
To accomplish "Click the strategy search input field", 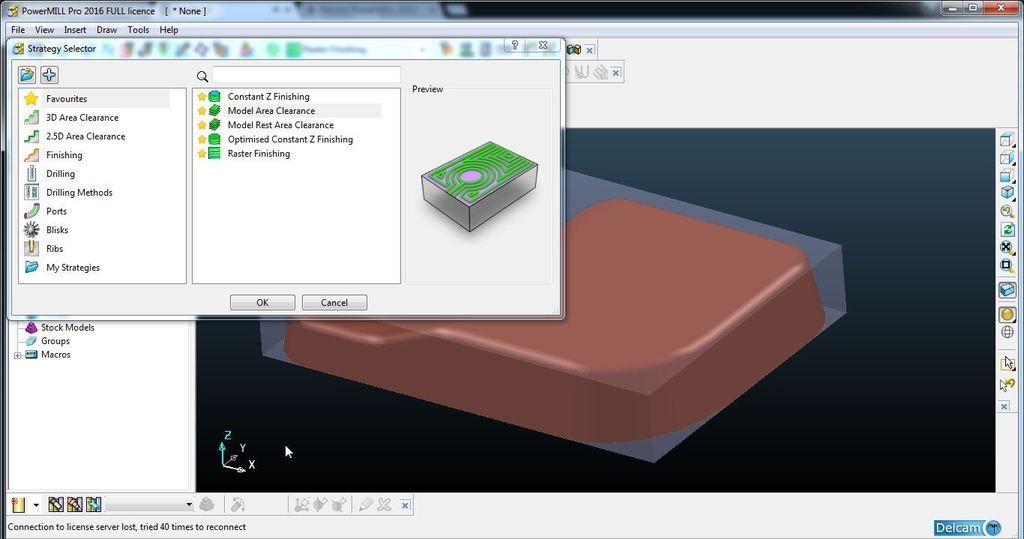I will point(306,76).
